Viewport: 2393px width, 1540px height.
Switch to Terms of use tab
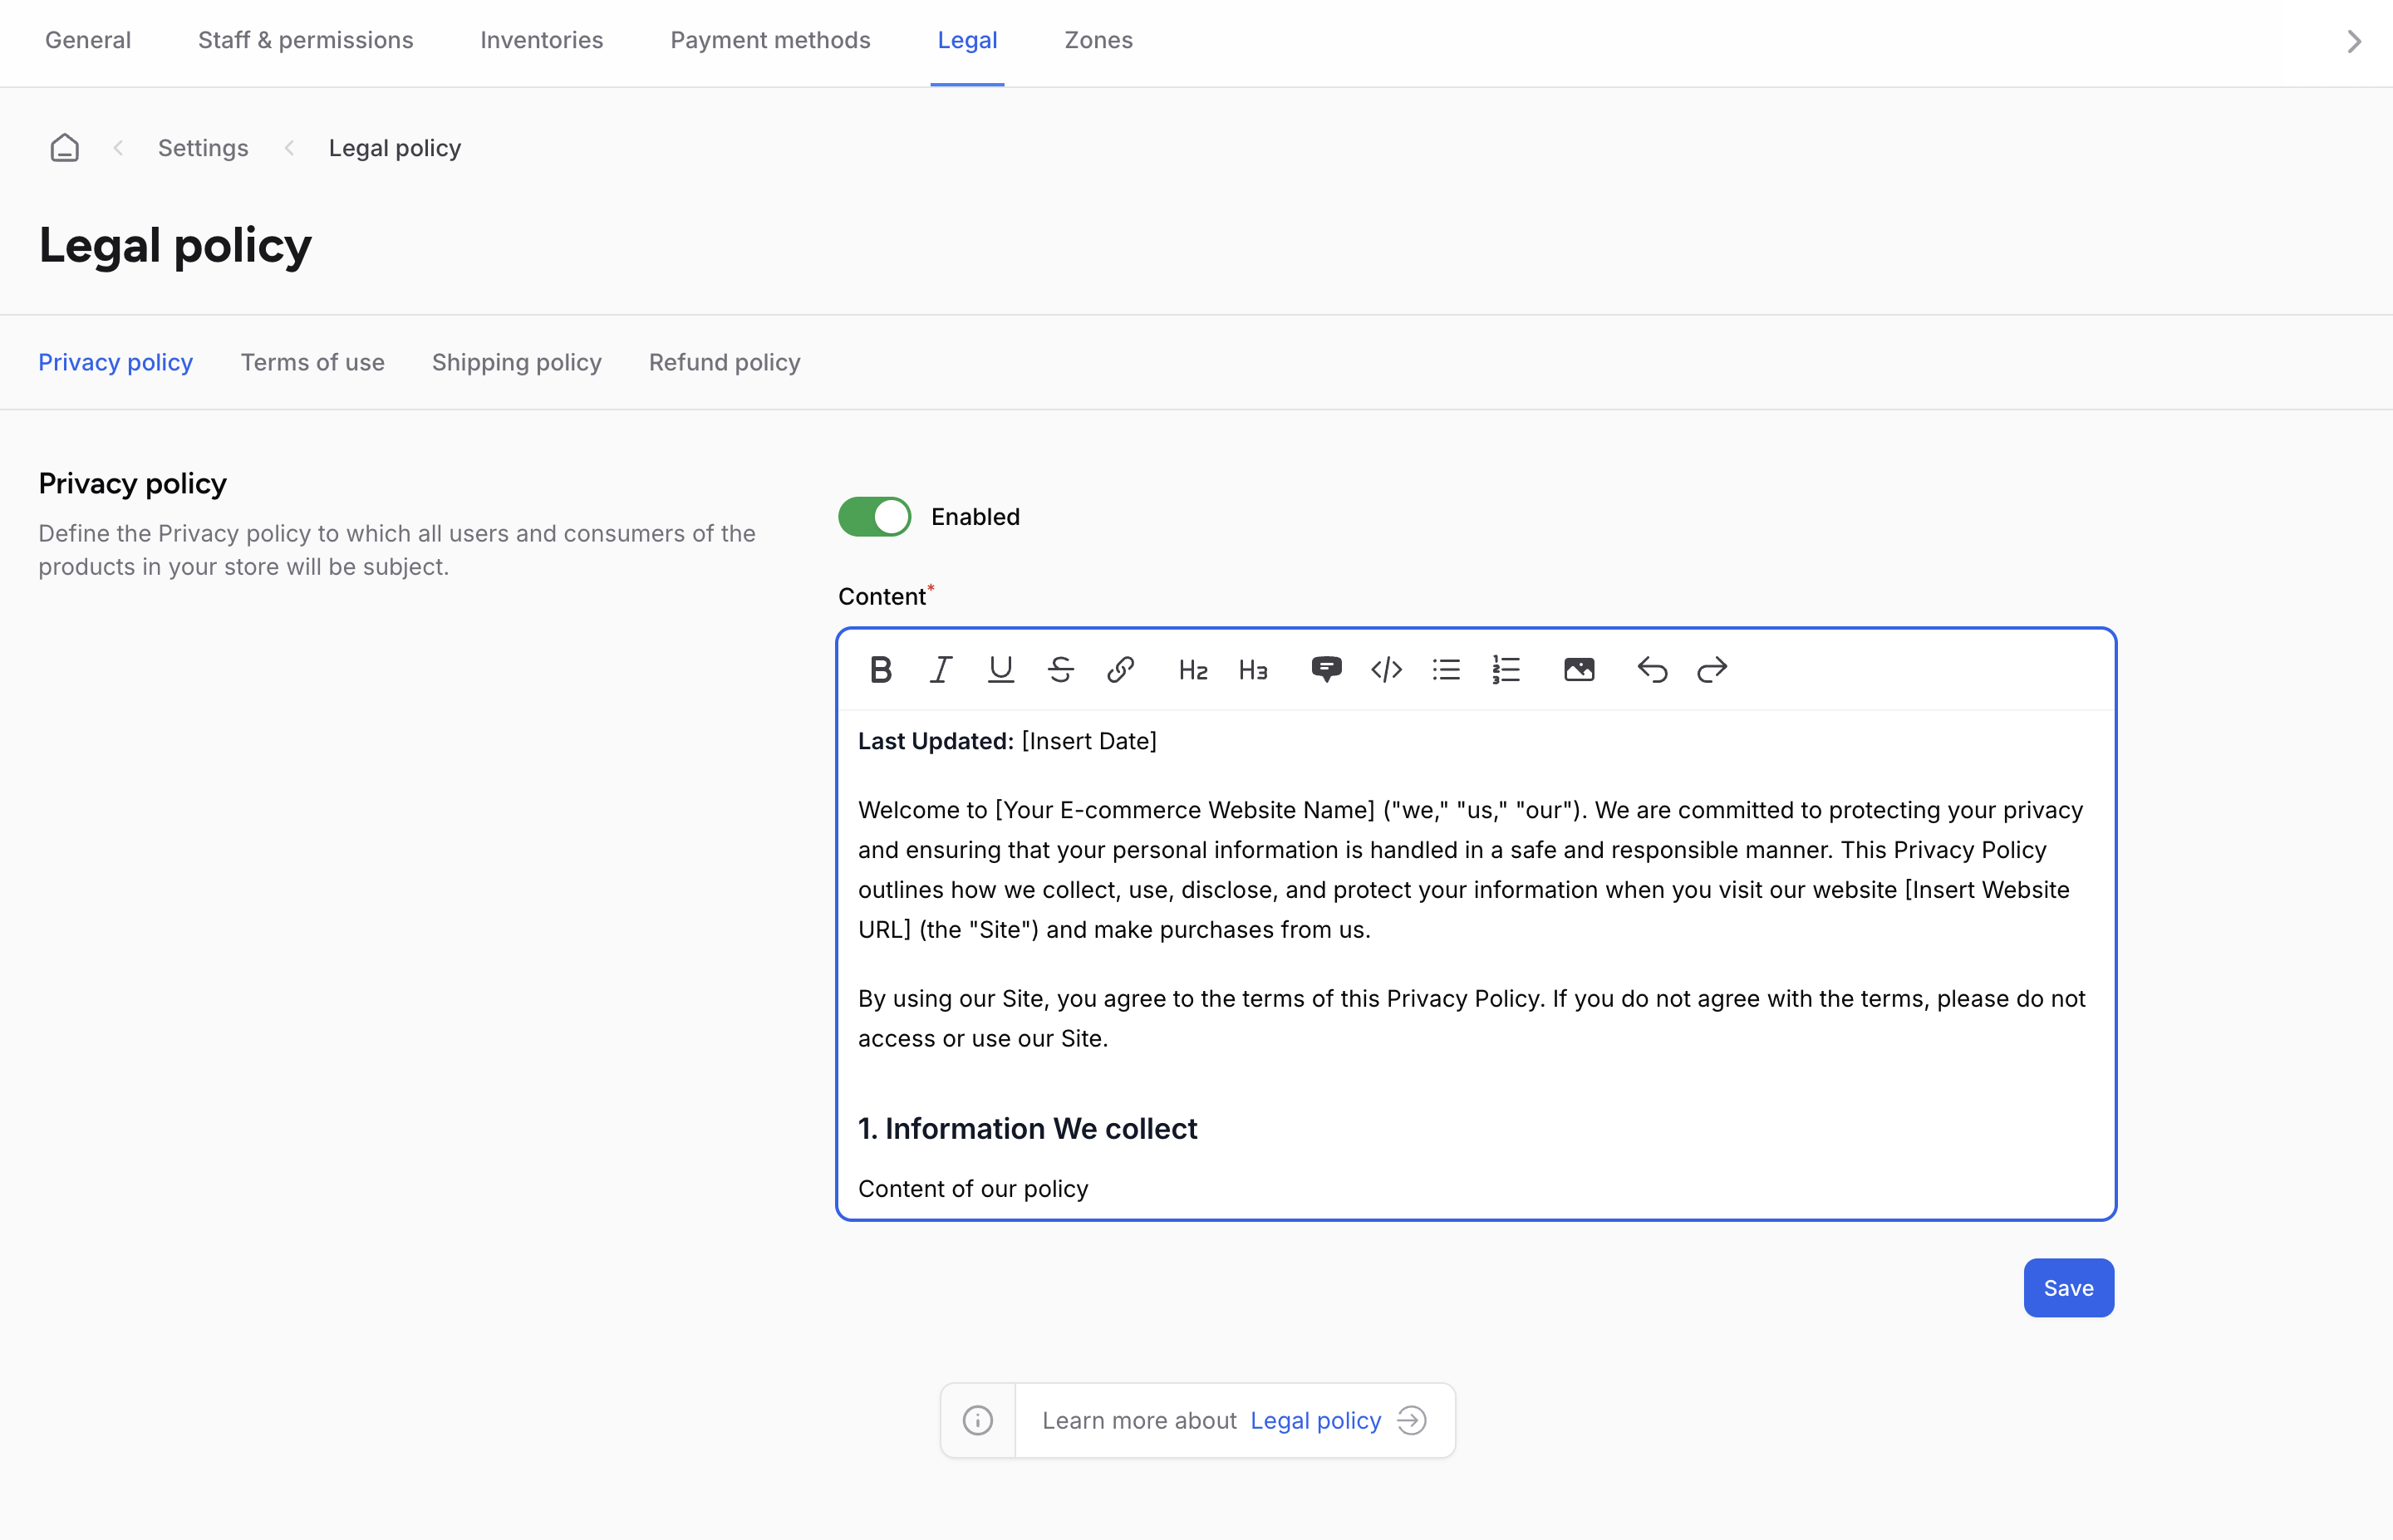click(312, 362)
